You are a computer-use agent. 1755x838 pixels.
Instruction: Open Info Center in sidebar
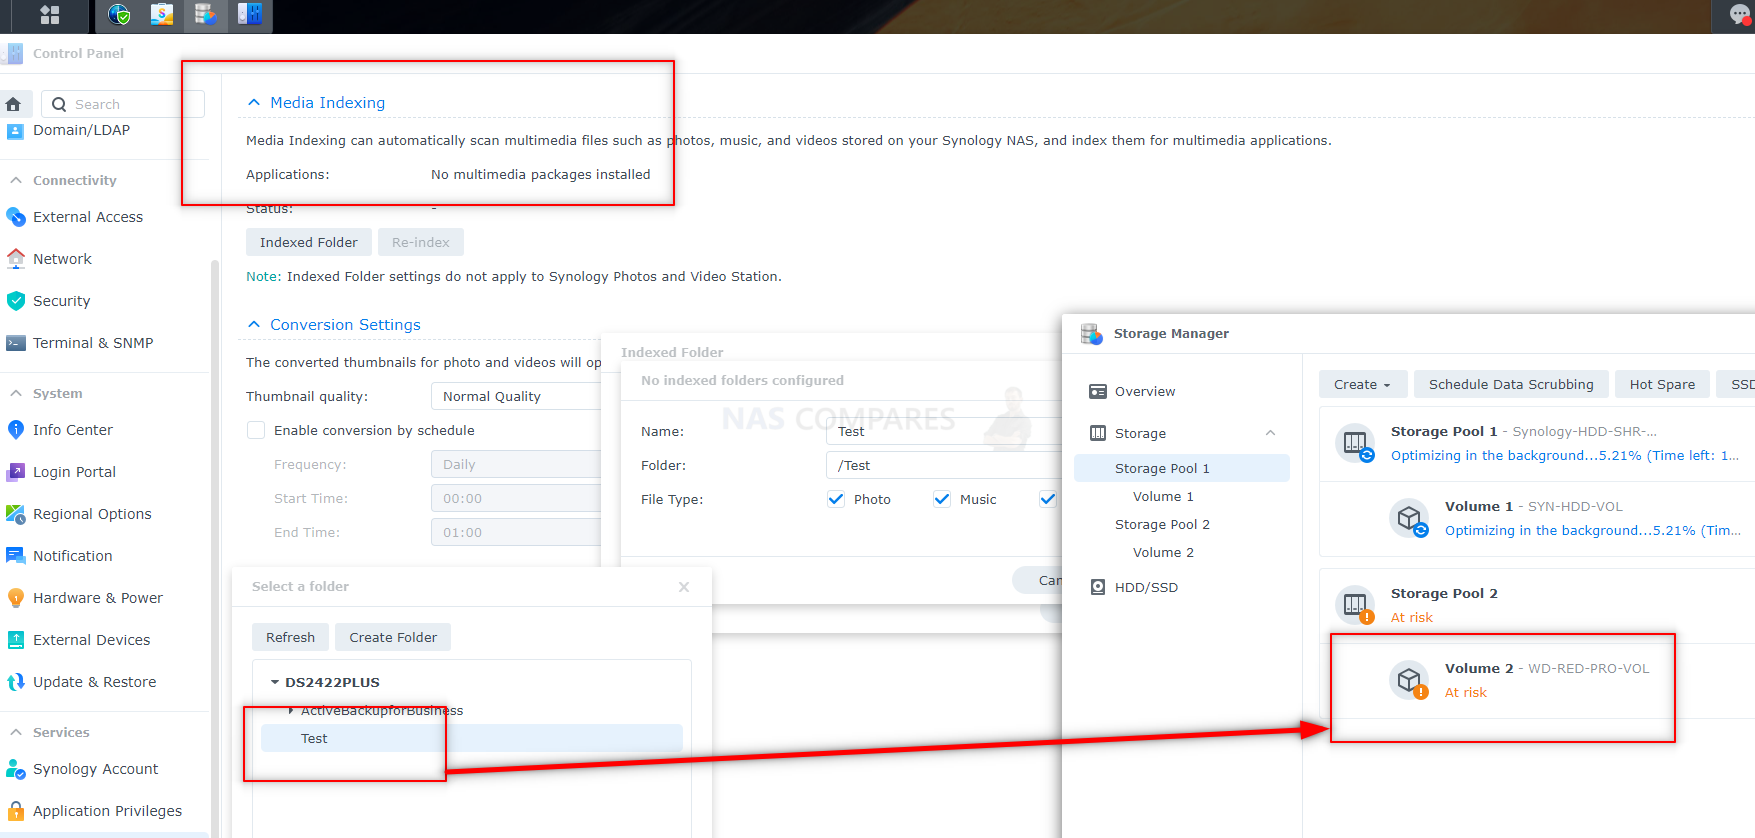(x=73, y=430)
